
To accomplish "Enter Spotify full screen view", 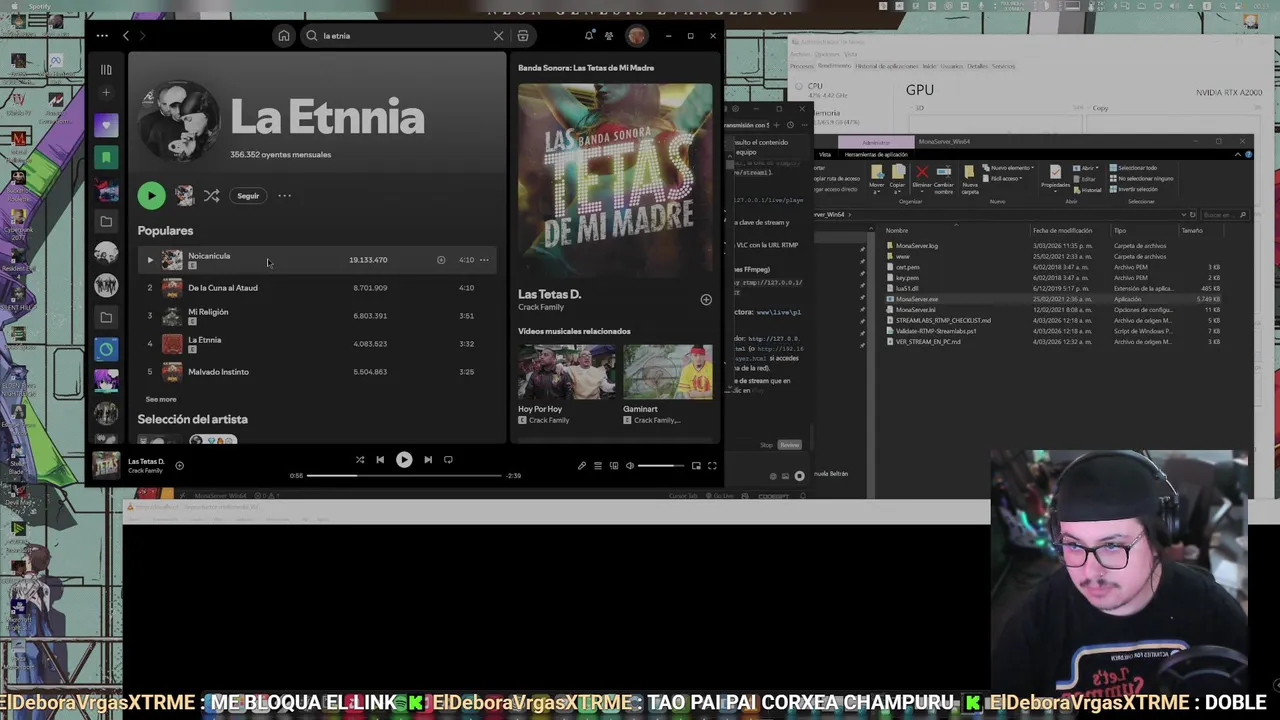I will point(712,466).
